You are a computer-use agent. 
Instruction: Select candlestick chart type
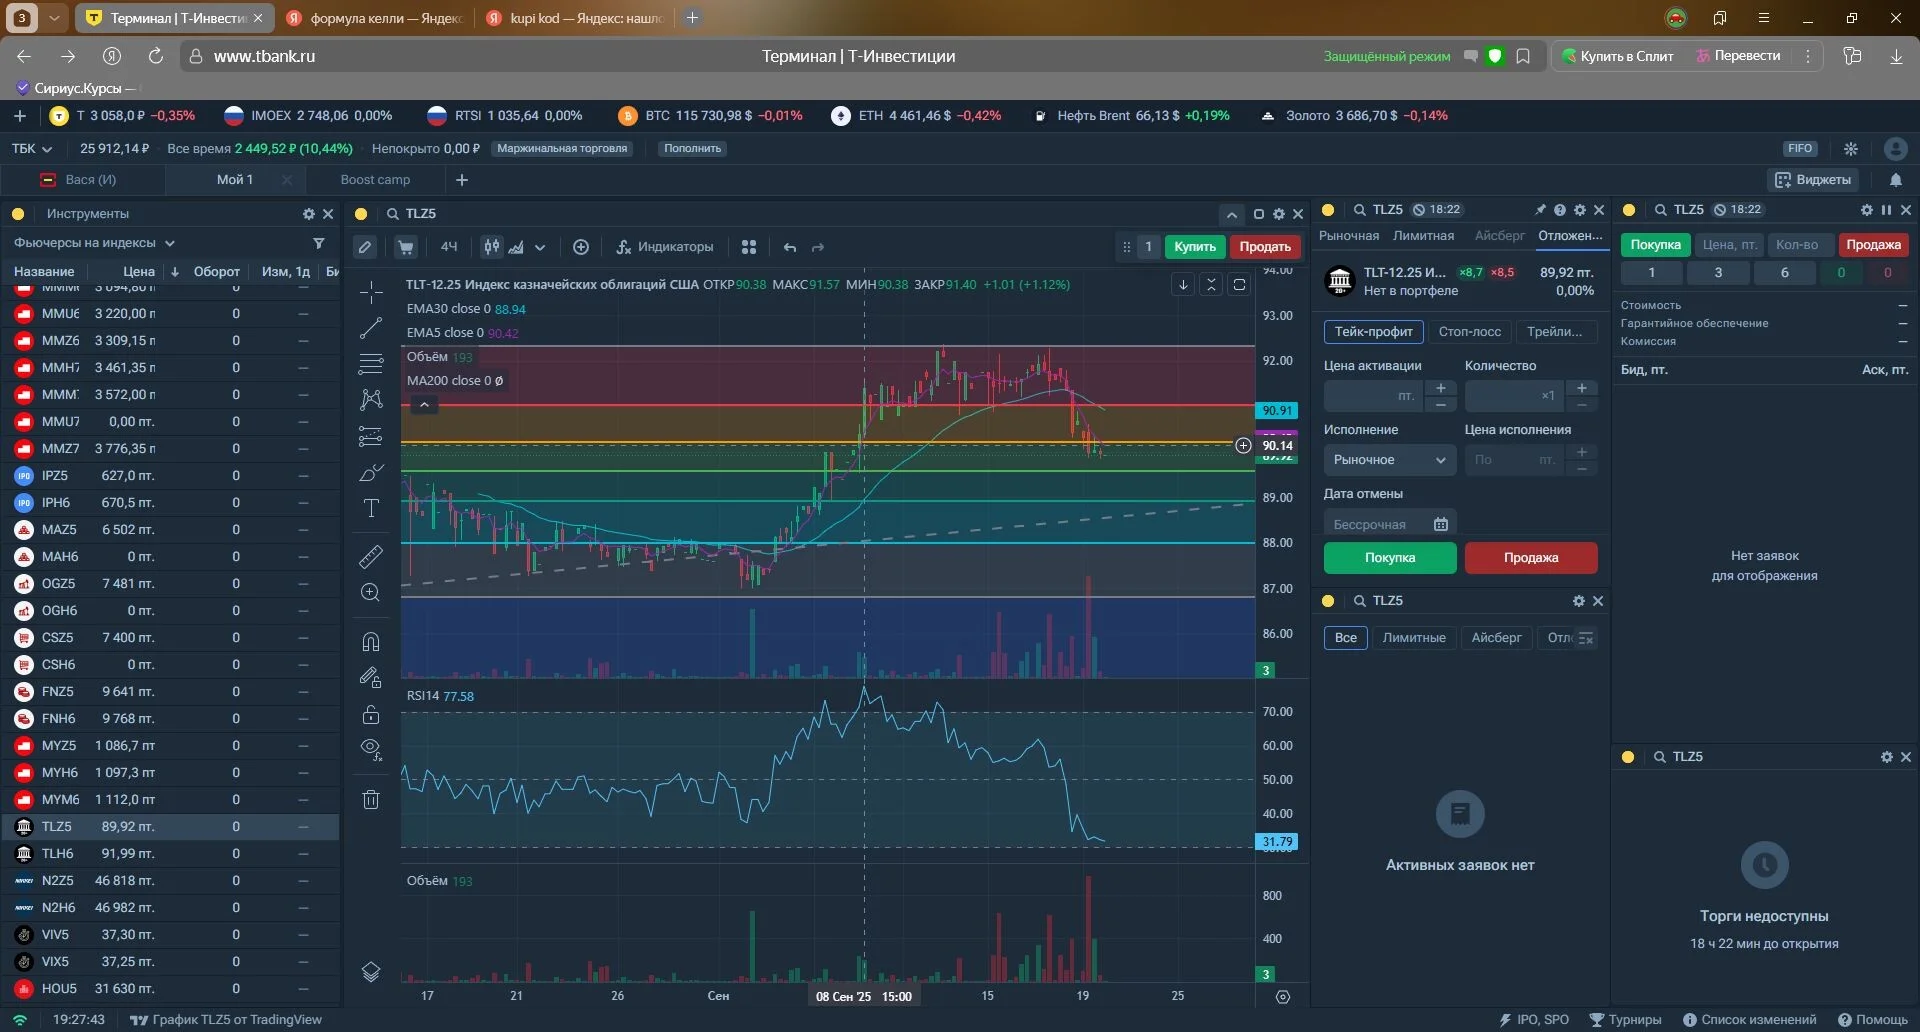click(491, 247)
